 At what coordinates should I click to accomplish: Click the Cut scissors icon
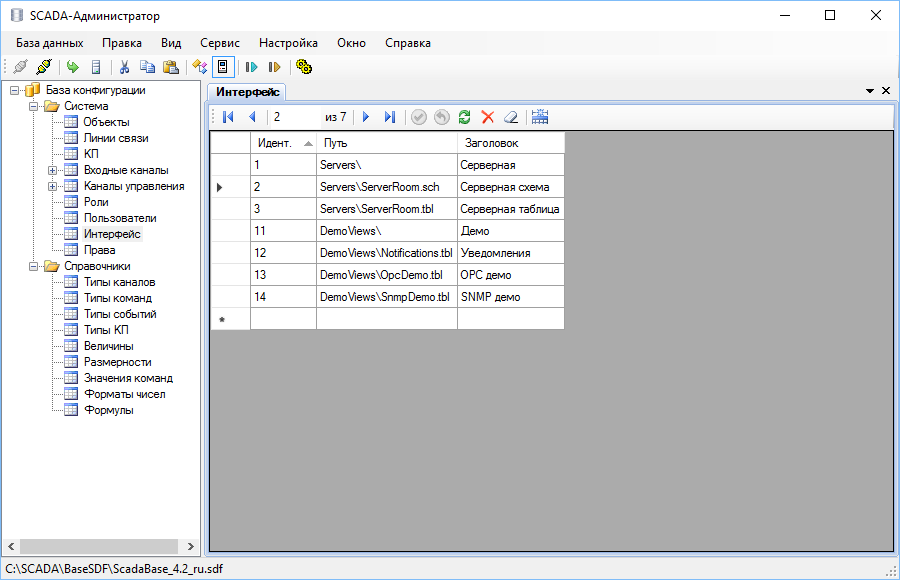[x=124, y=67]
